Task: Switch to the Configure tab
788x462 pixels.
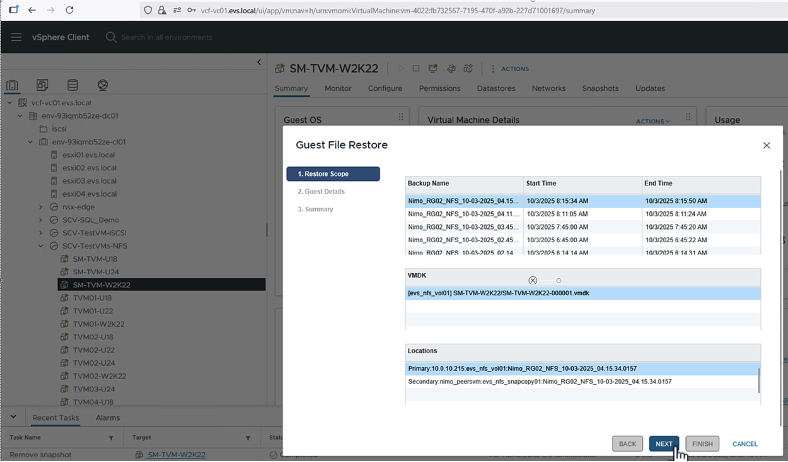Action: pos(385,88)
